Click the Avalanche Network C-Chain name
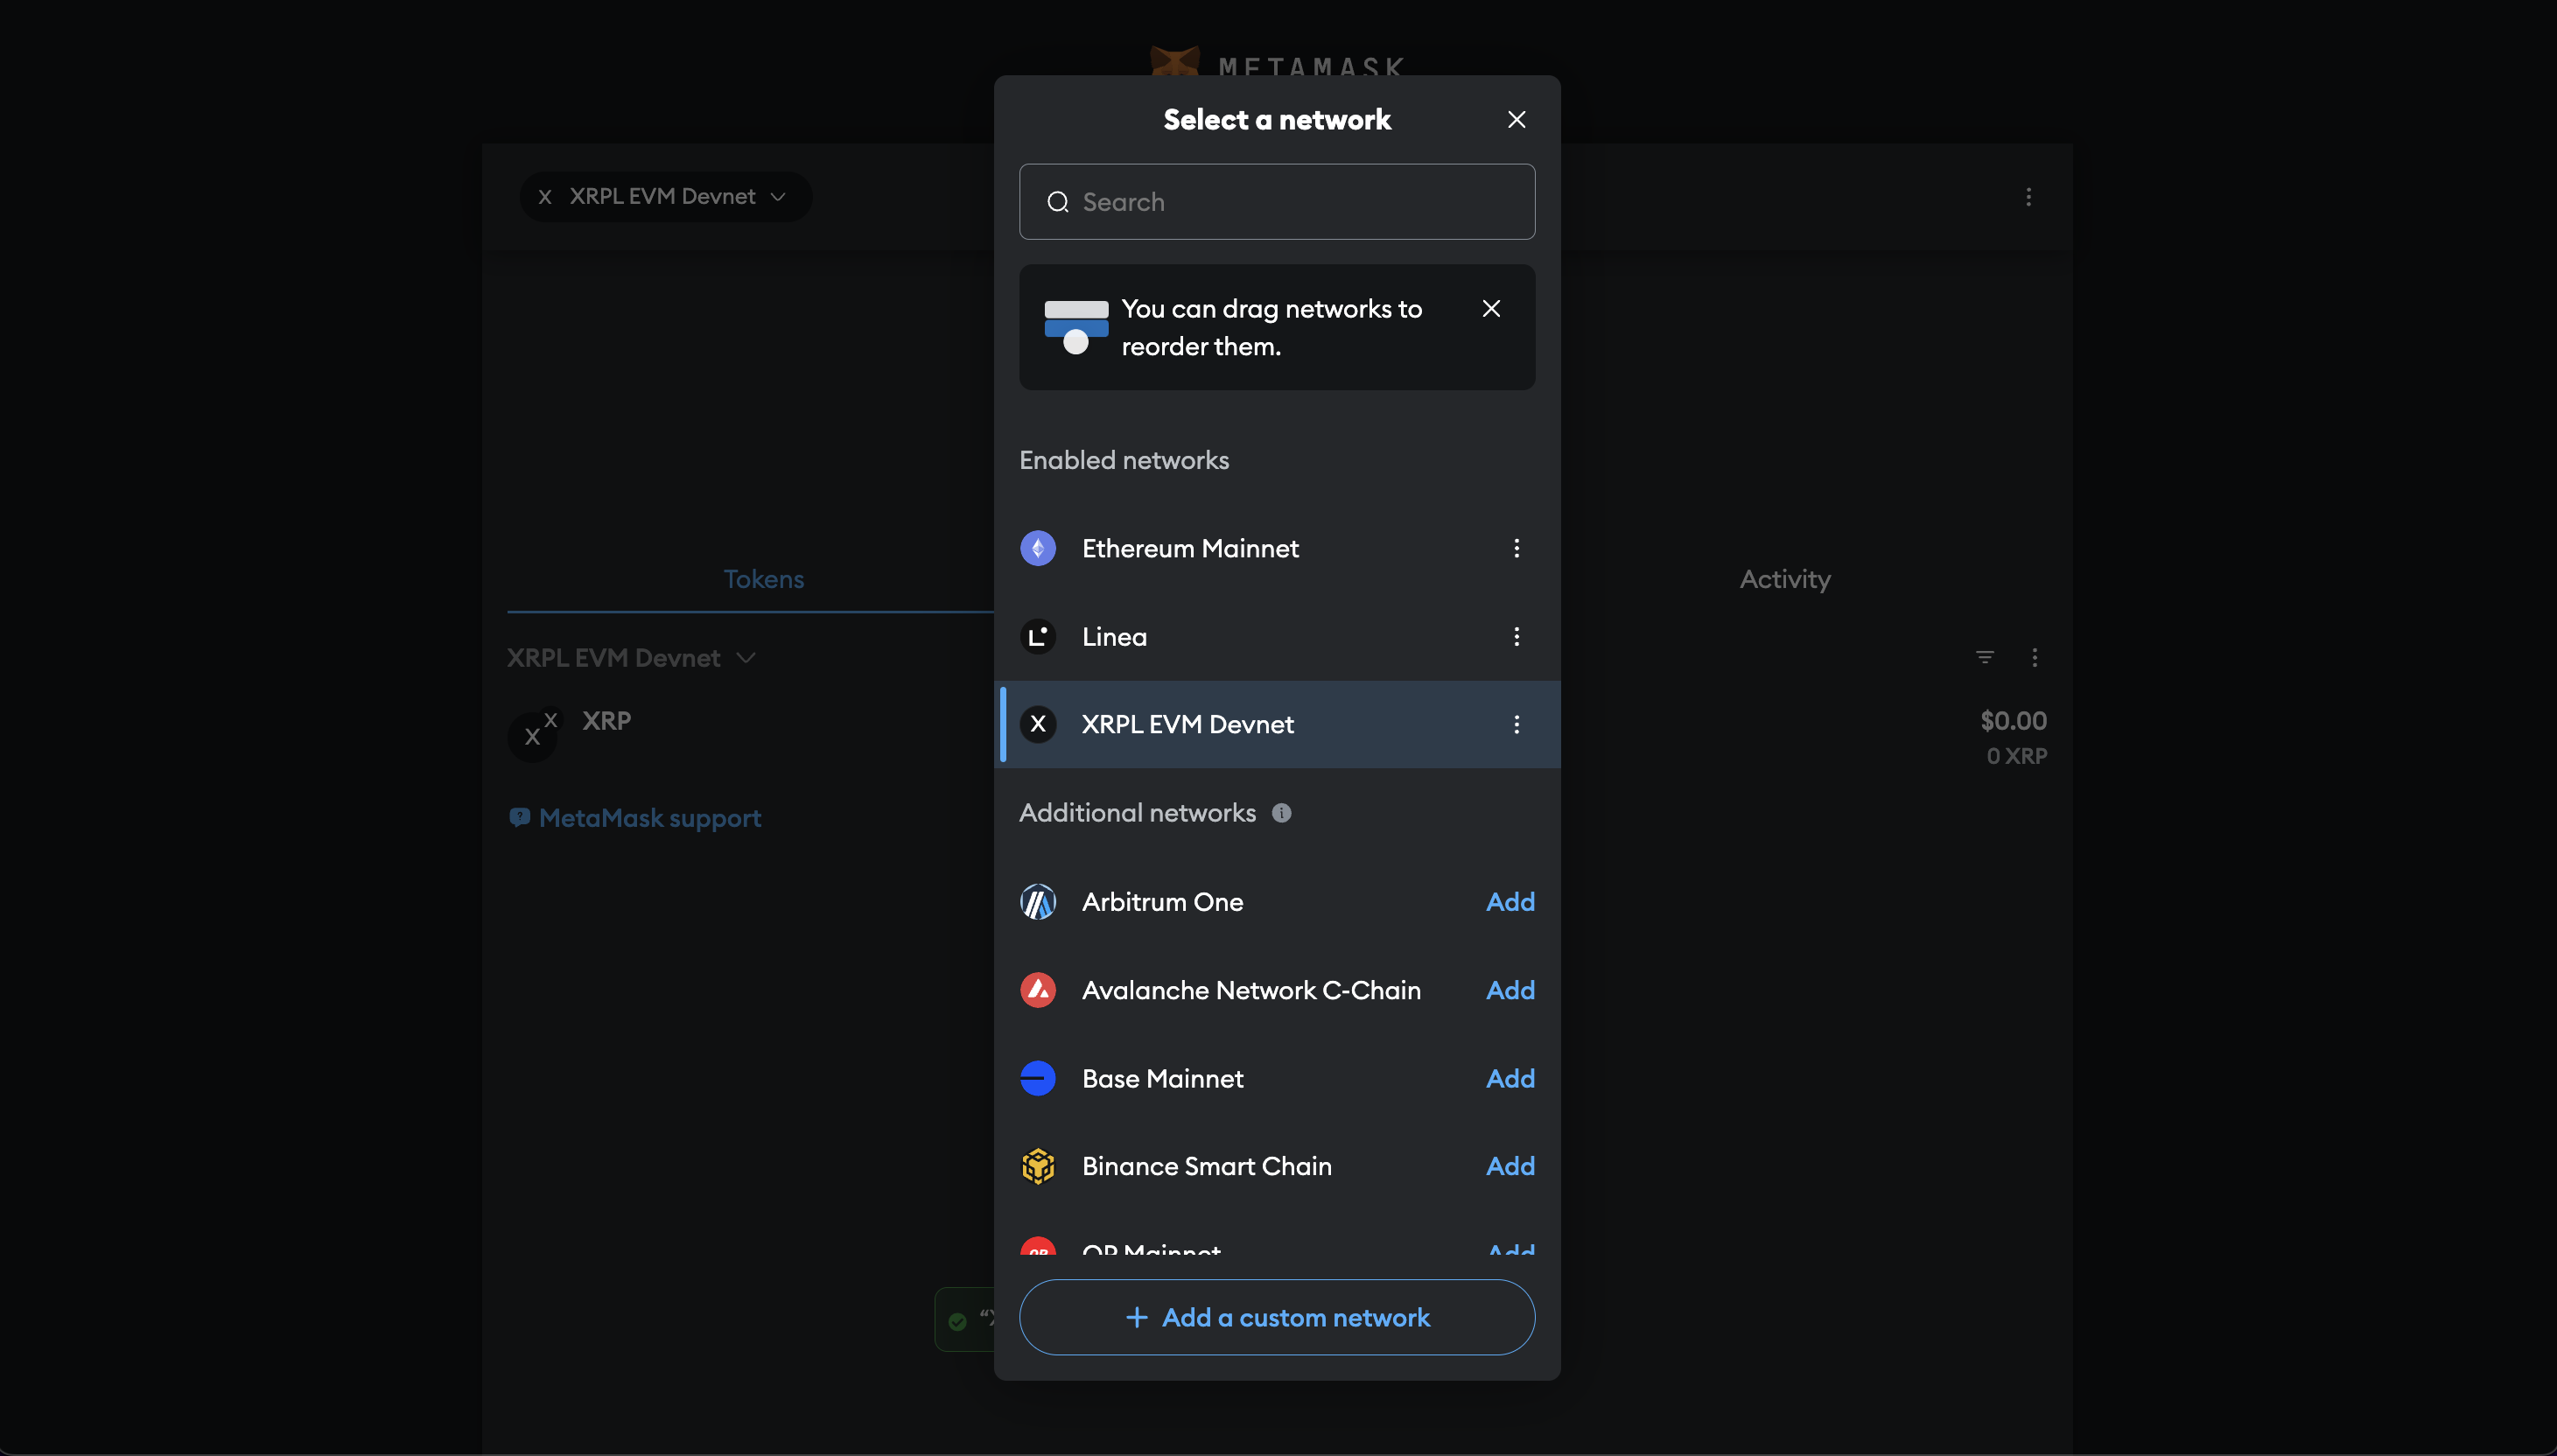Image resolution: width=2557 pixels, height=1456 pixels. (x=1251, y=990)
